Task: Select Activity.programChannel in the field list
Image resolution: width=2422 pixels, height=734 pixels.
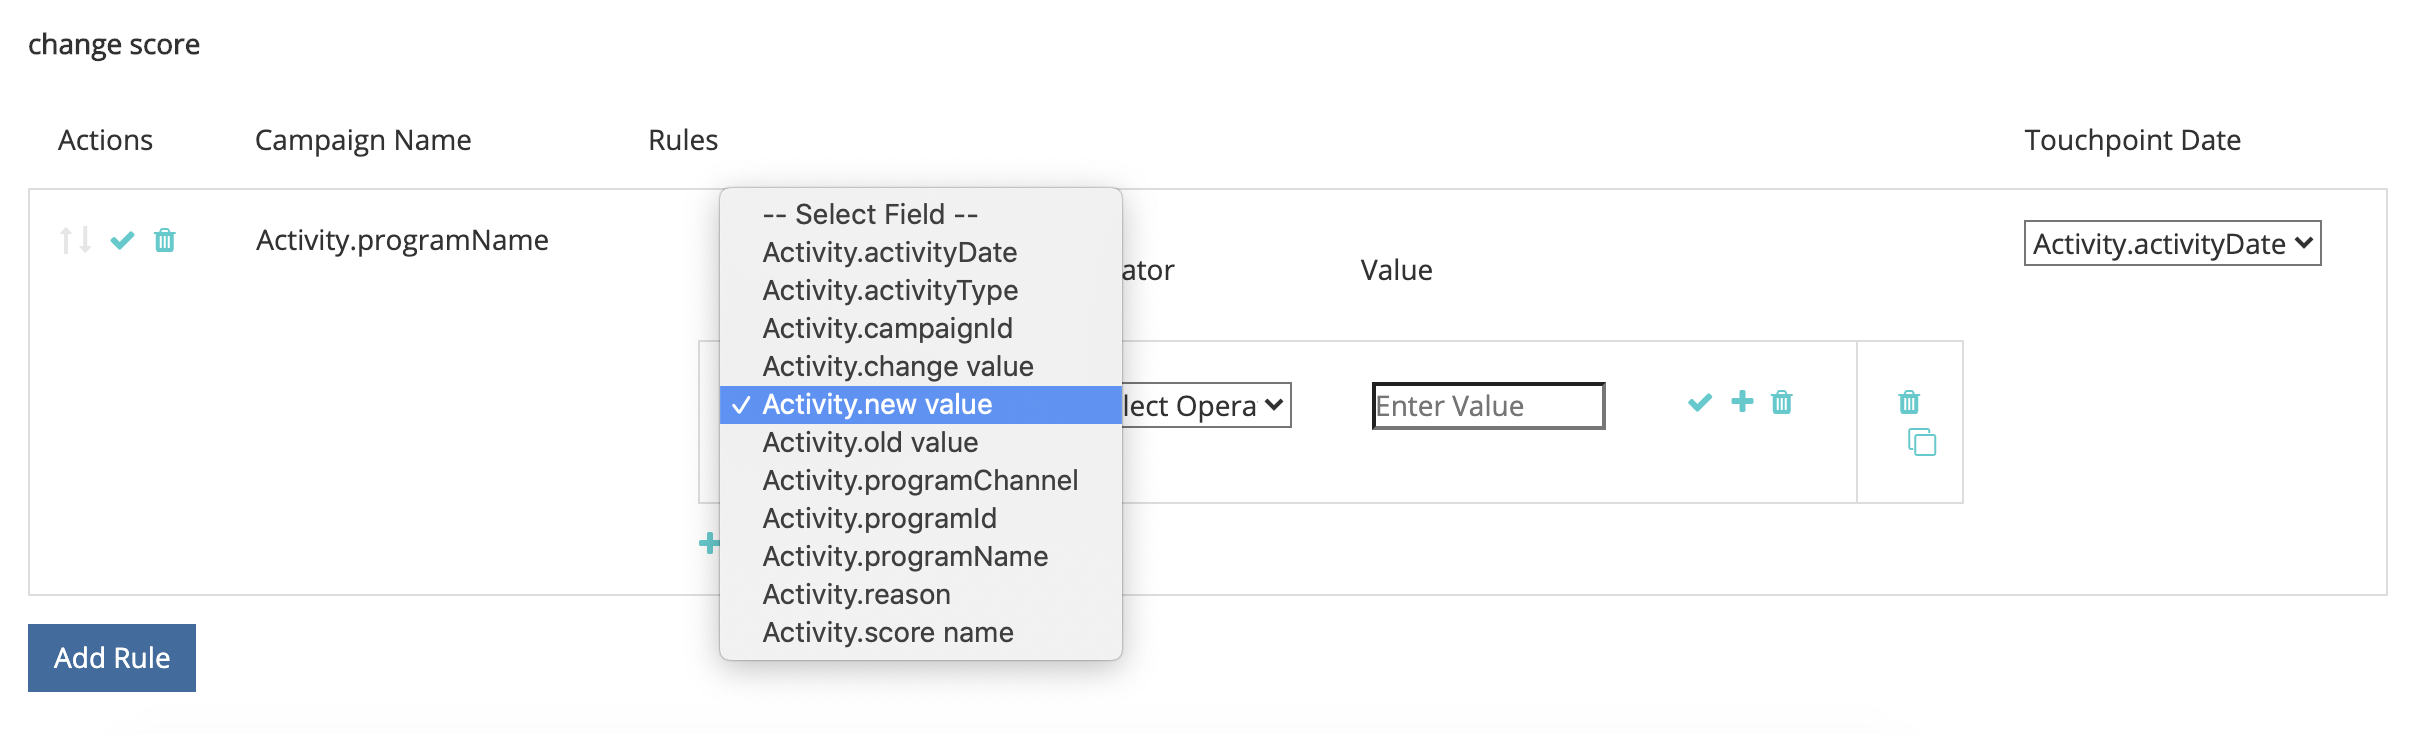Action: [920, 480]
